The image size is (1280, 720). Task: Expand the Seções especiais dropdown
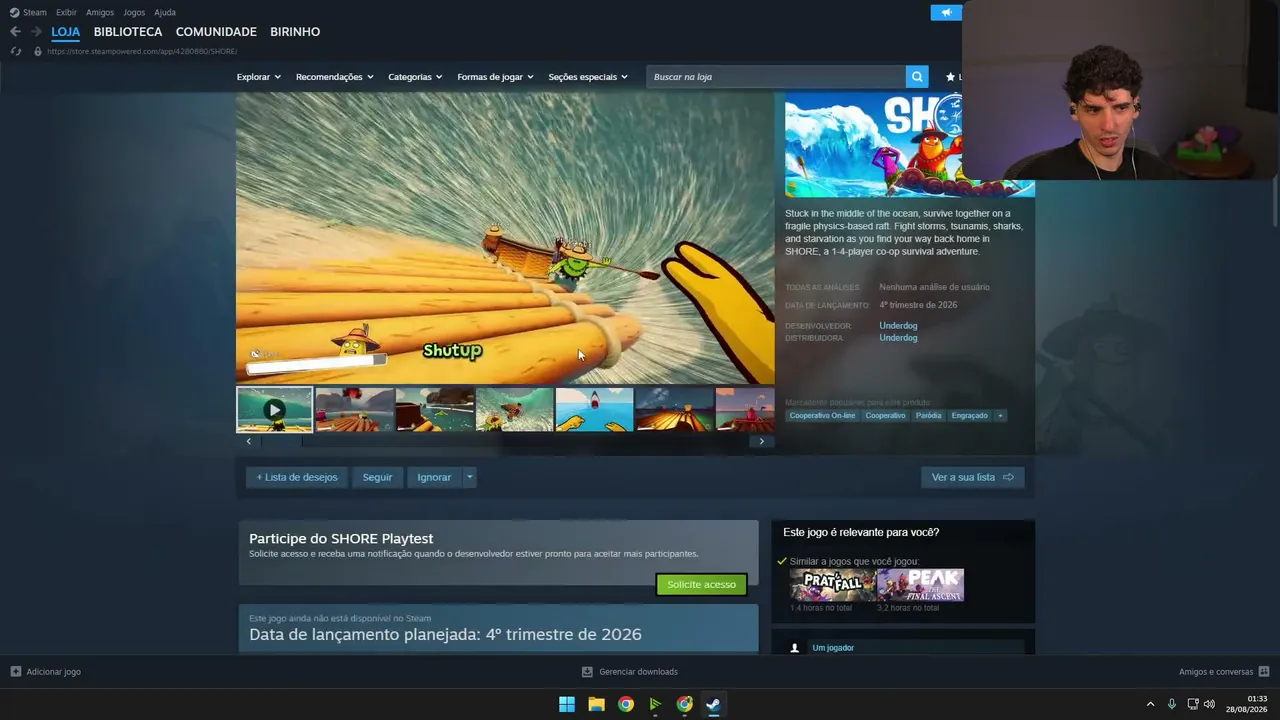point(588,77)
